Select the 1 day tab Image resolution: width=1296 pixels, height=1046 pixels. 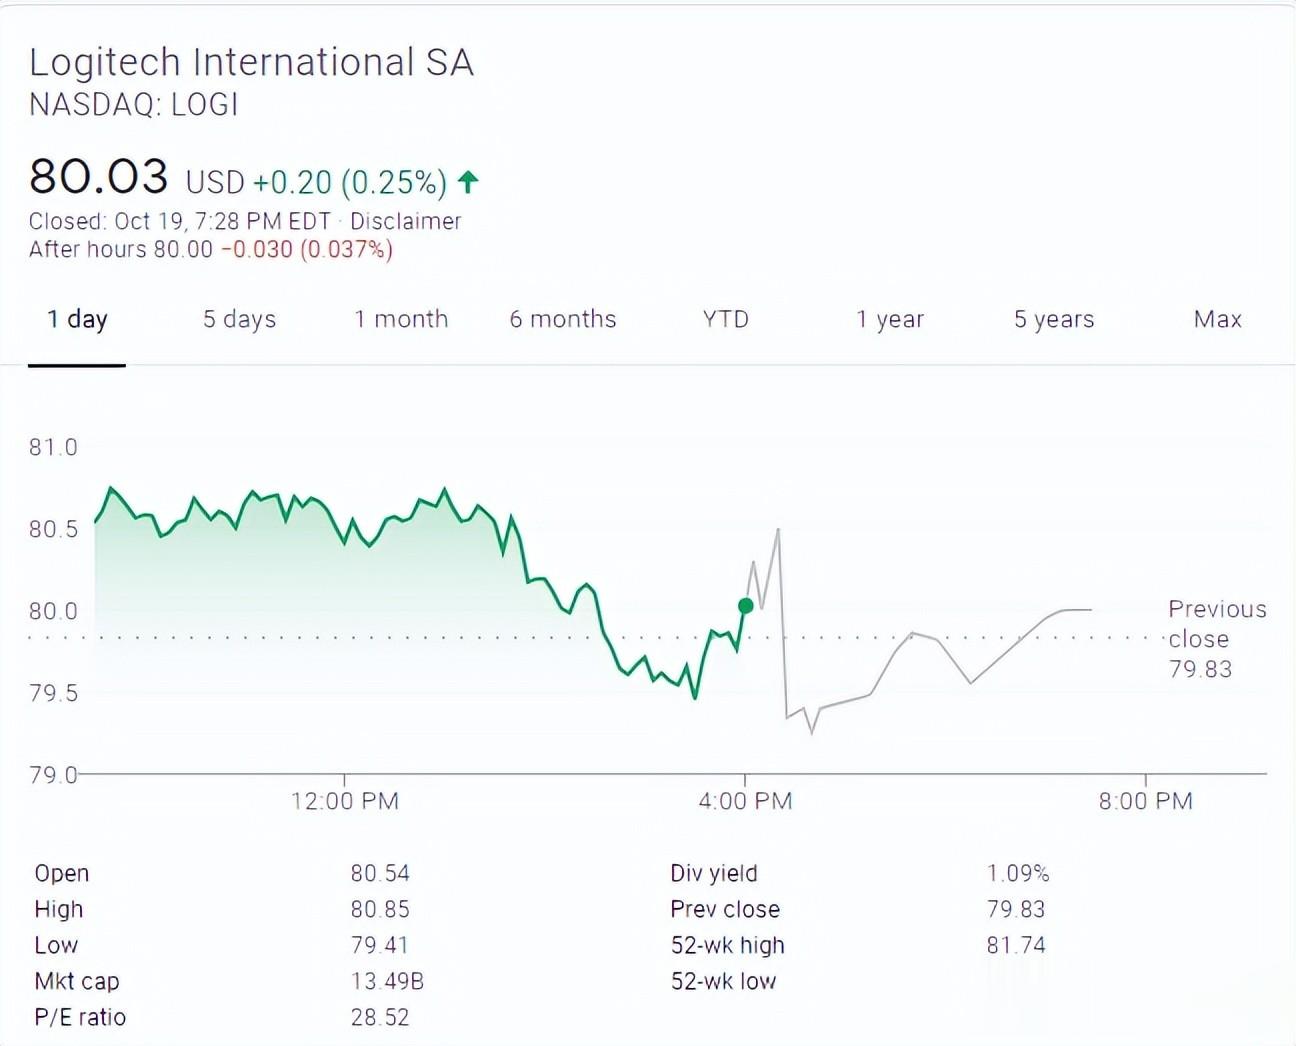(x=77, y=319)
